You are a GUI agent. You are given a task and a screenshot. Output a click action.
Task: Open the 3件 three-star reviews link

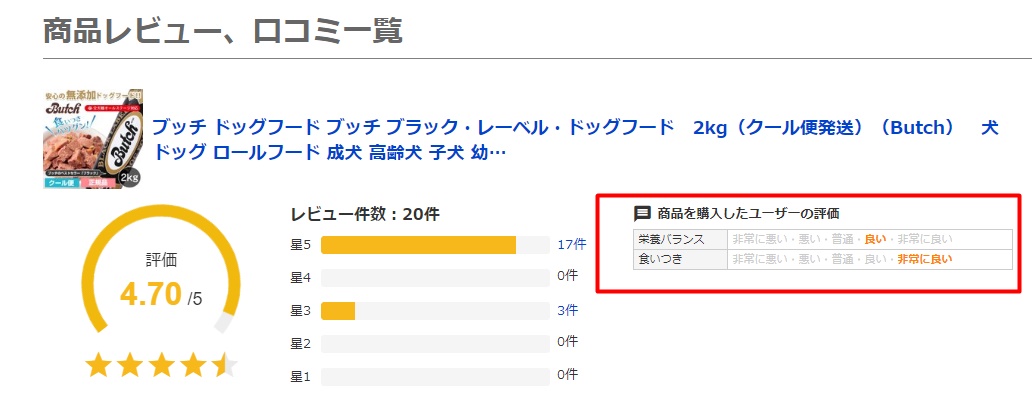pos(567,310)
